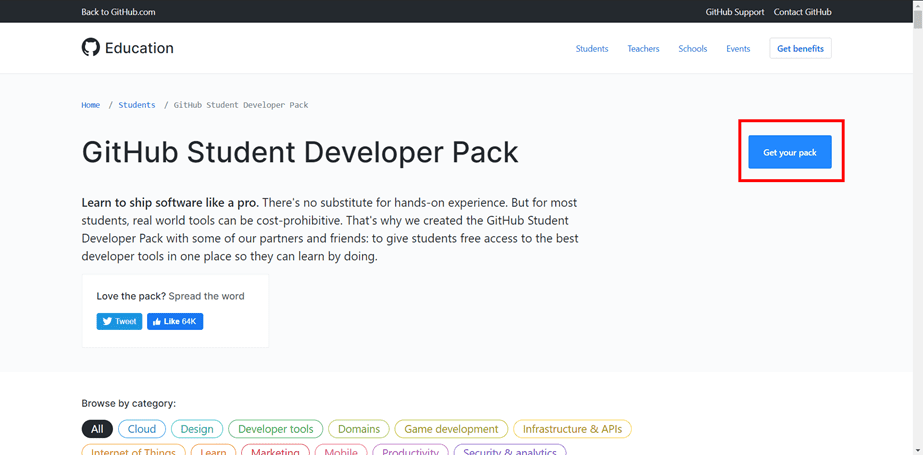Select the Cloud category filter
Viewport: 923px width, 455px height.
[x=142, y=429]
